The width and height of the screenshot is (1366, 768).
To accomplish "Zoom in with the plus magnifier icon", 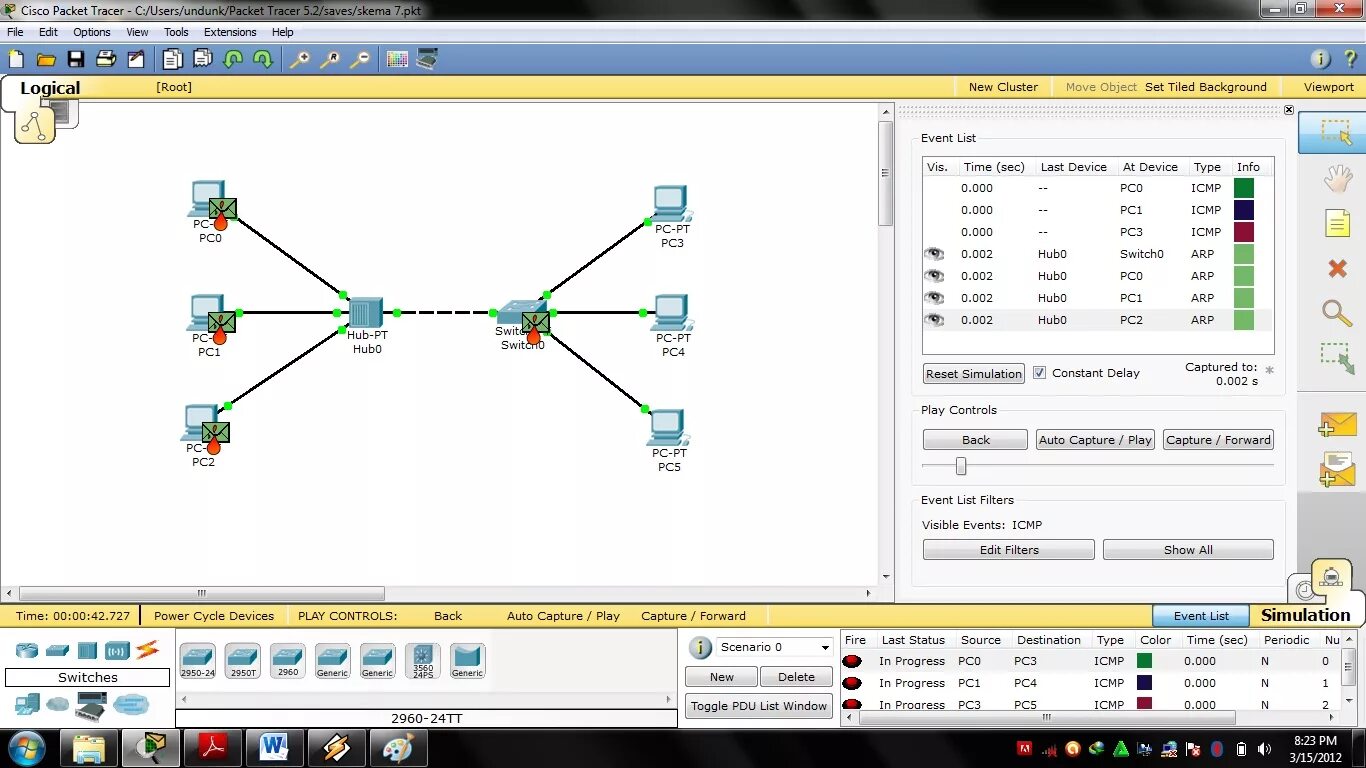I will pyautogui.click(x=299, y=59).
